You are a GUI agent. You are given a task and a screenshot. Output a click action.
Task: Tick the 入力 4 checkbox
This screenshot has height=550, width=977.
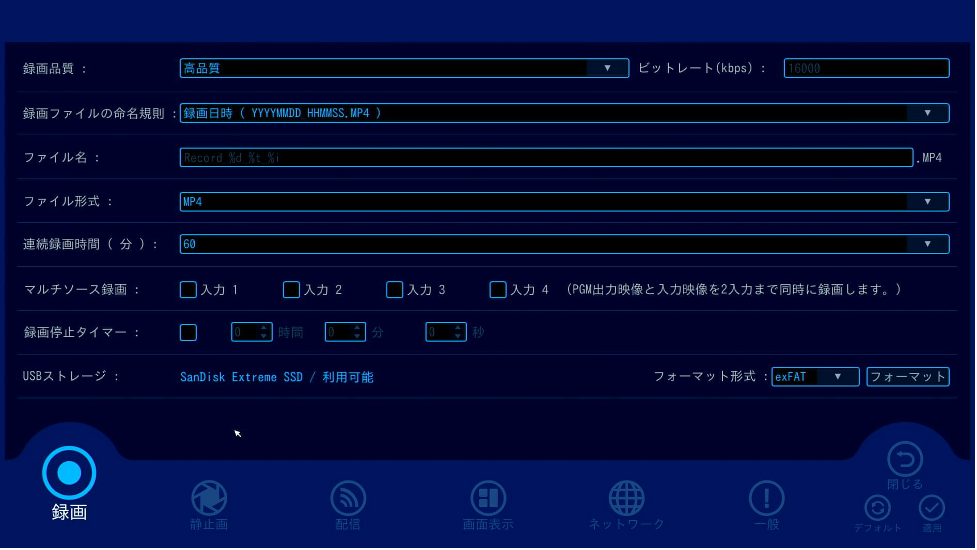tap(498, 290)
